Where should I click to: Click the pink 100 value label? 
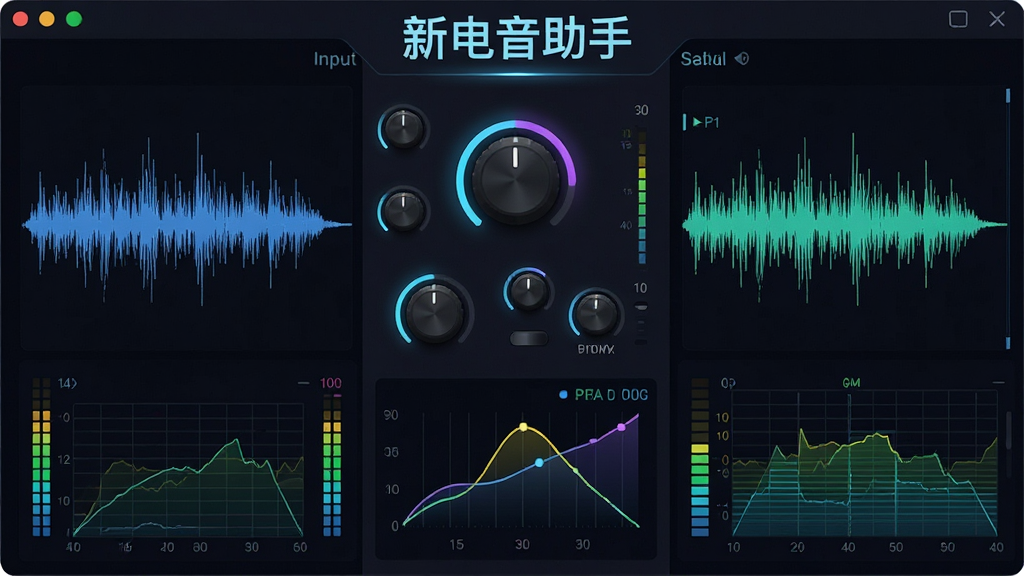tap(330, 383)
